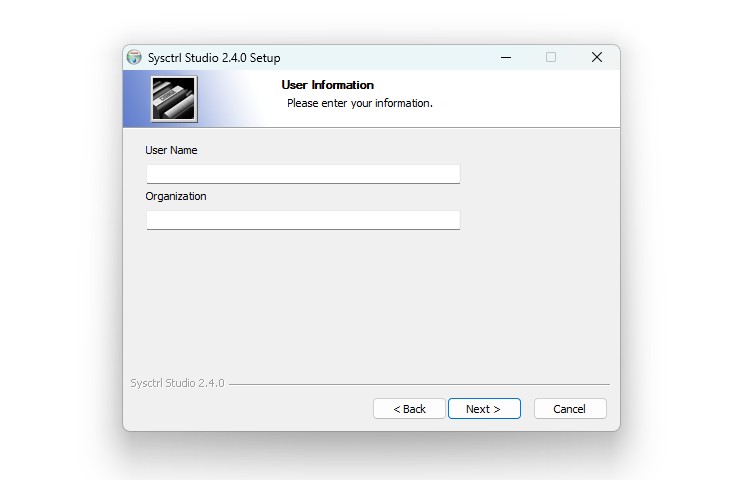Click the 'User Name' label
The height and width of the screenshot is (480, 734).
click(x=171, y=150)
